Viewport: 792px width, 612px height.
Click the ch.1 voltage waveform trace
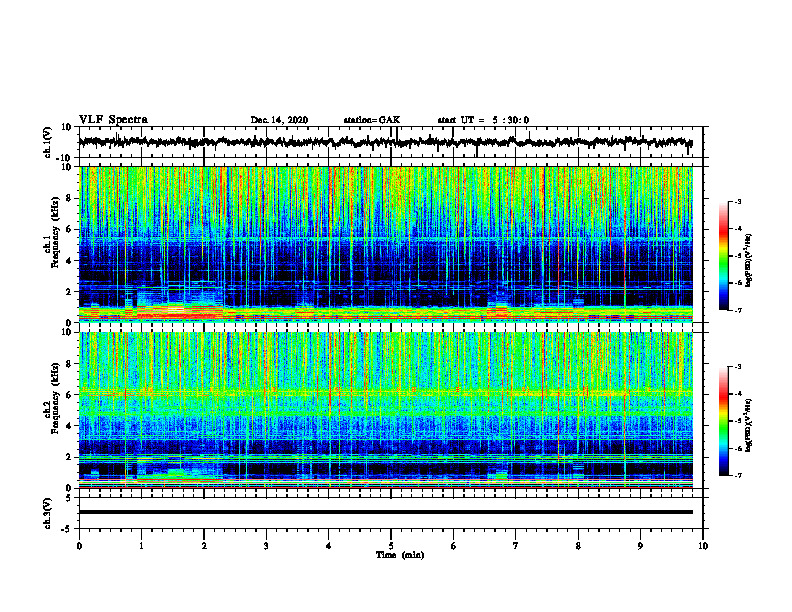coord(385,142)
